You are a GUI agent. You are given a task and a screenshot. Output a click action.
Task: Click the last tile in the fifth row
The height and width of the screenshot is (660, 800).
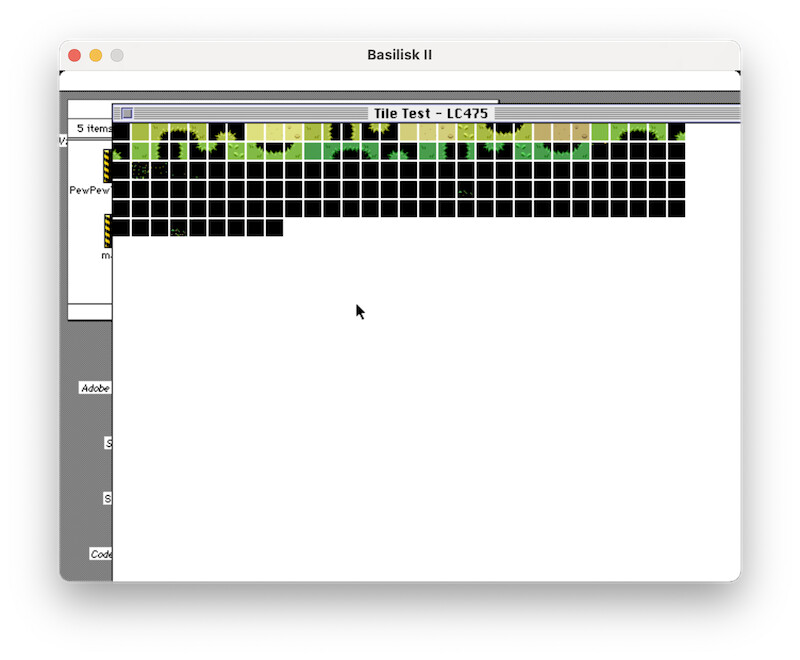676,208
